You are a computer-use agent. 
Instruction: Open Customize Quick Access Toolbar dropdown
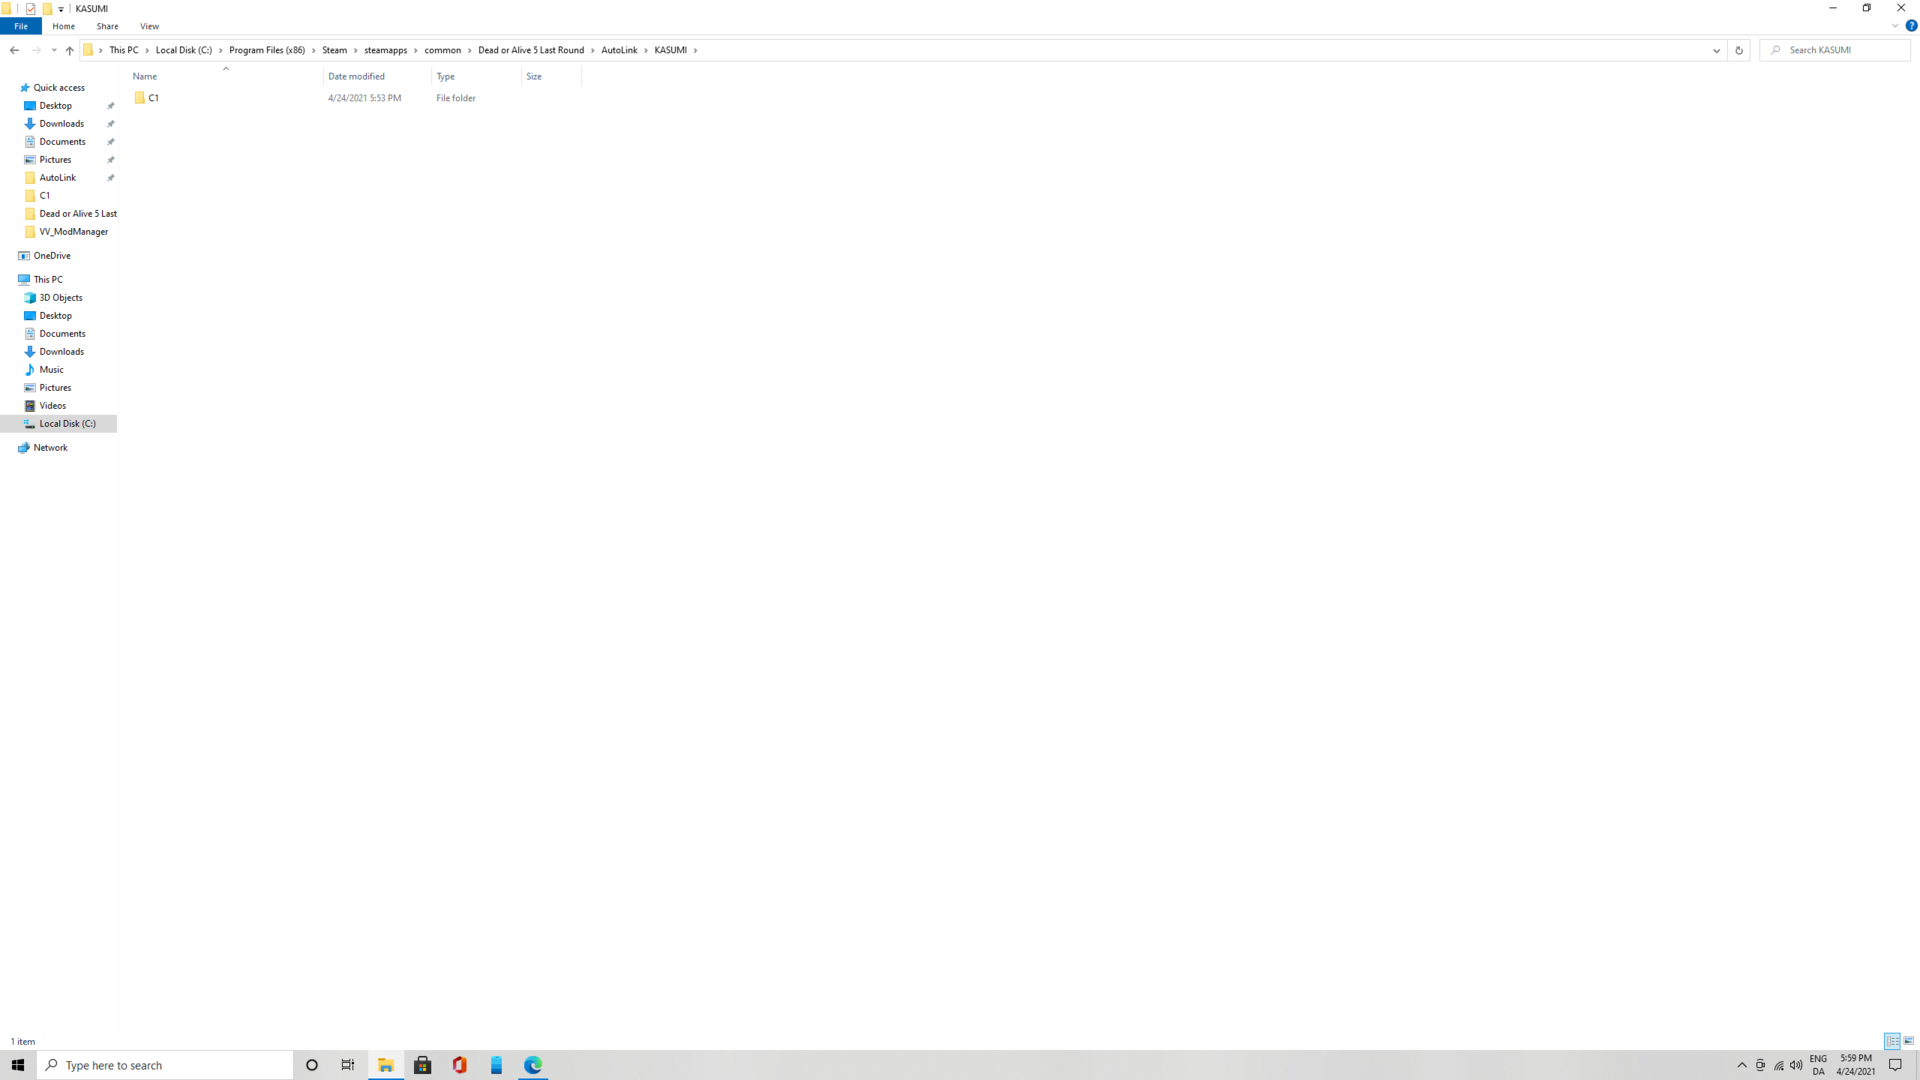61,8
